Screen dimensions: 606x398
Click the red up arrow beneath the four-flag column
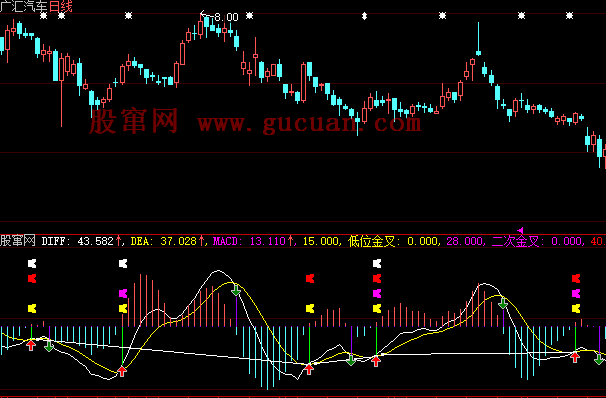pyautogui.click(x=376, y=361)
